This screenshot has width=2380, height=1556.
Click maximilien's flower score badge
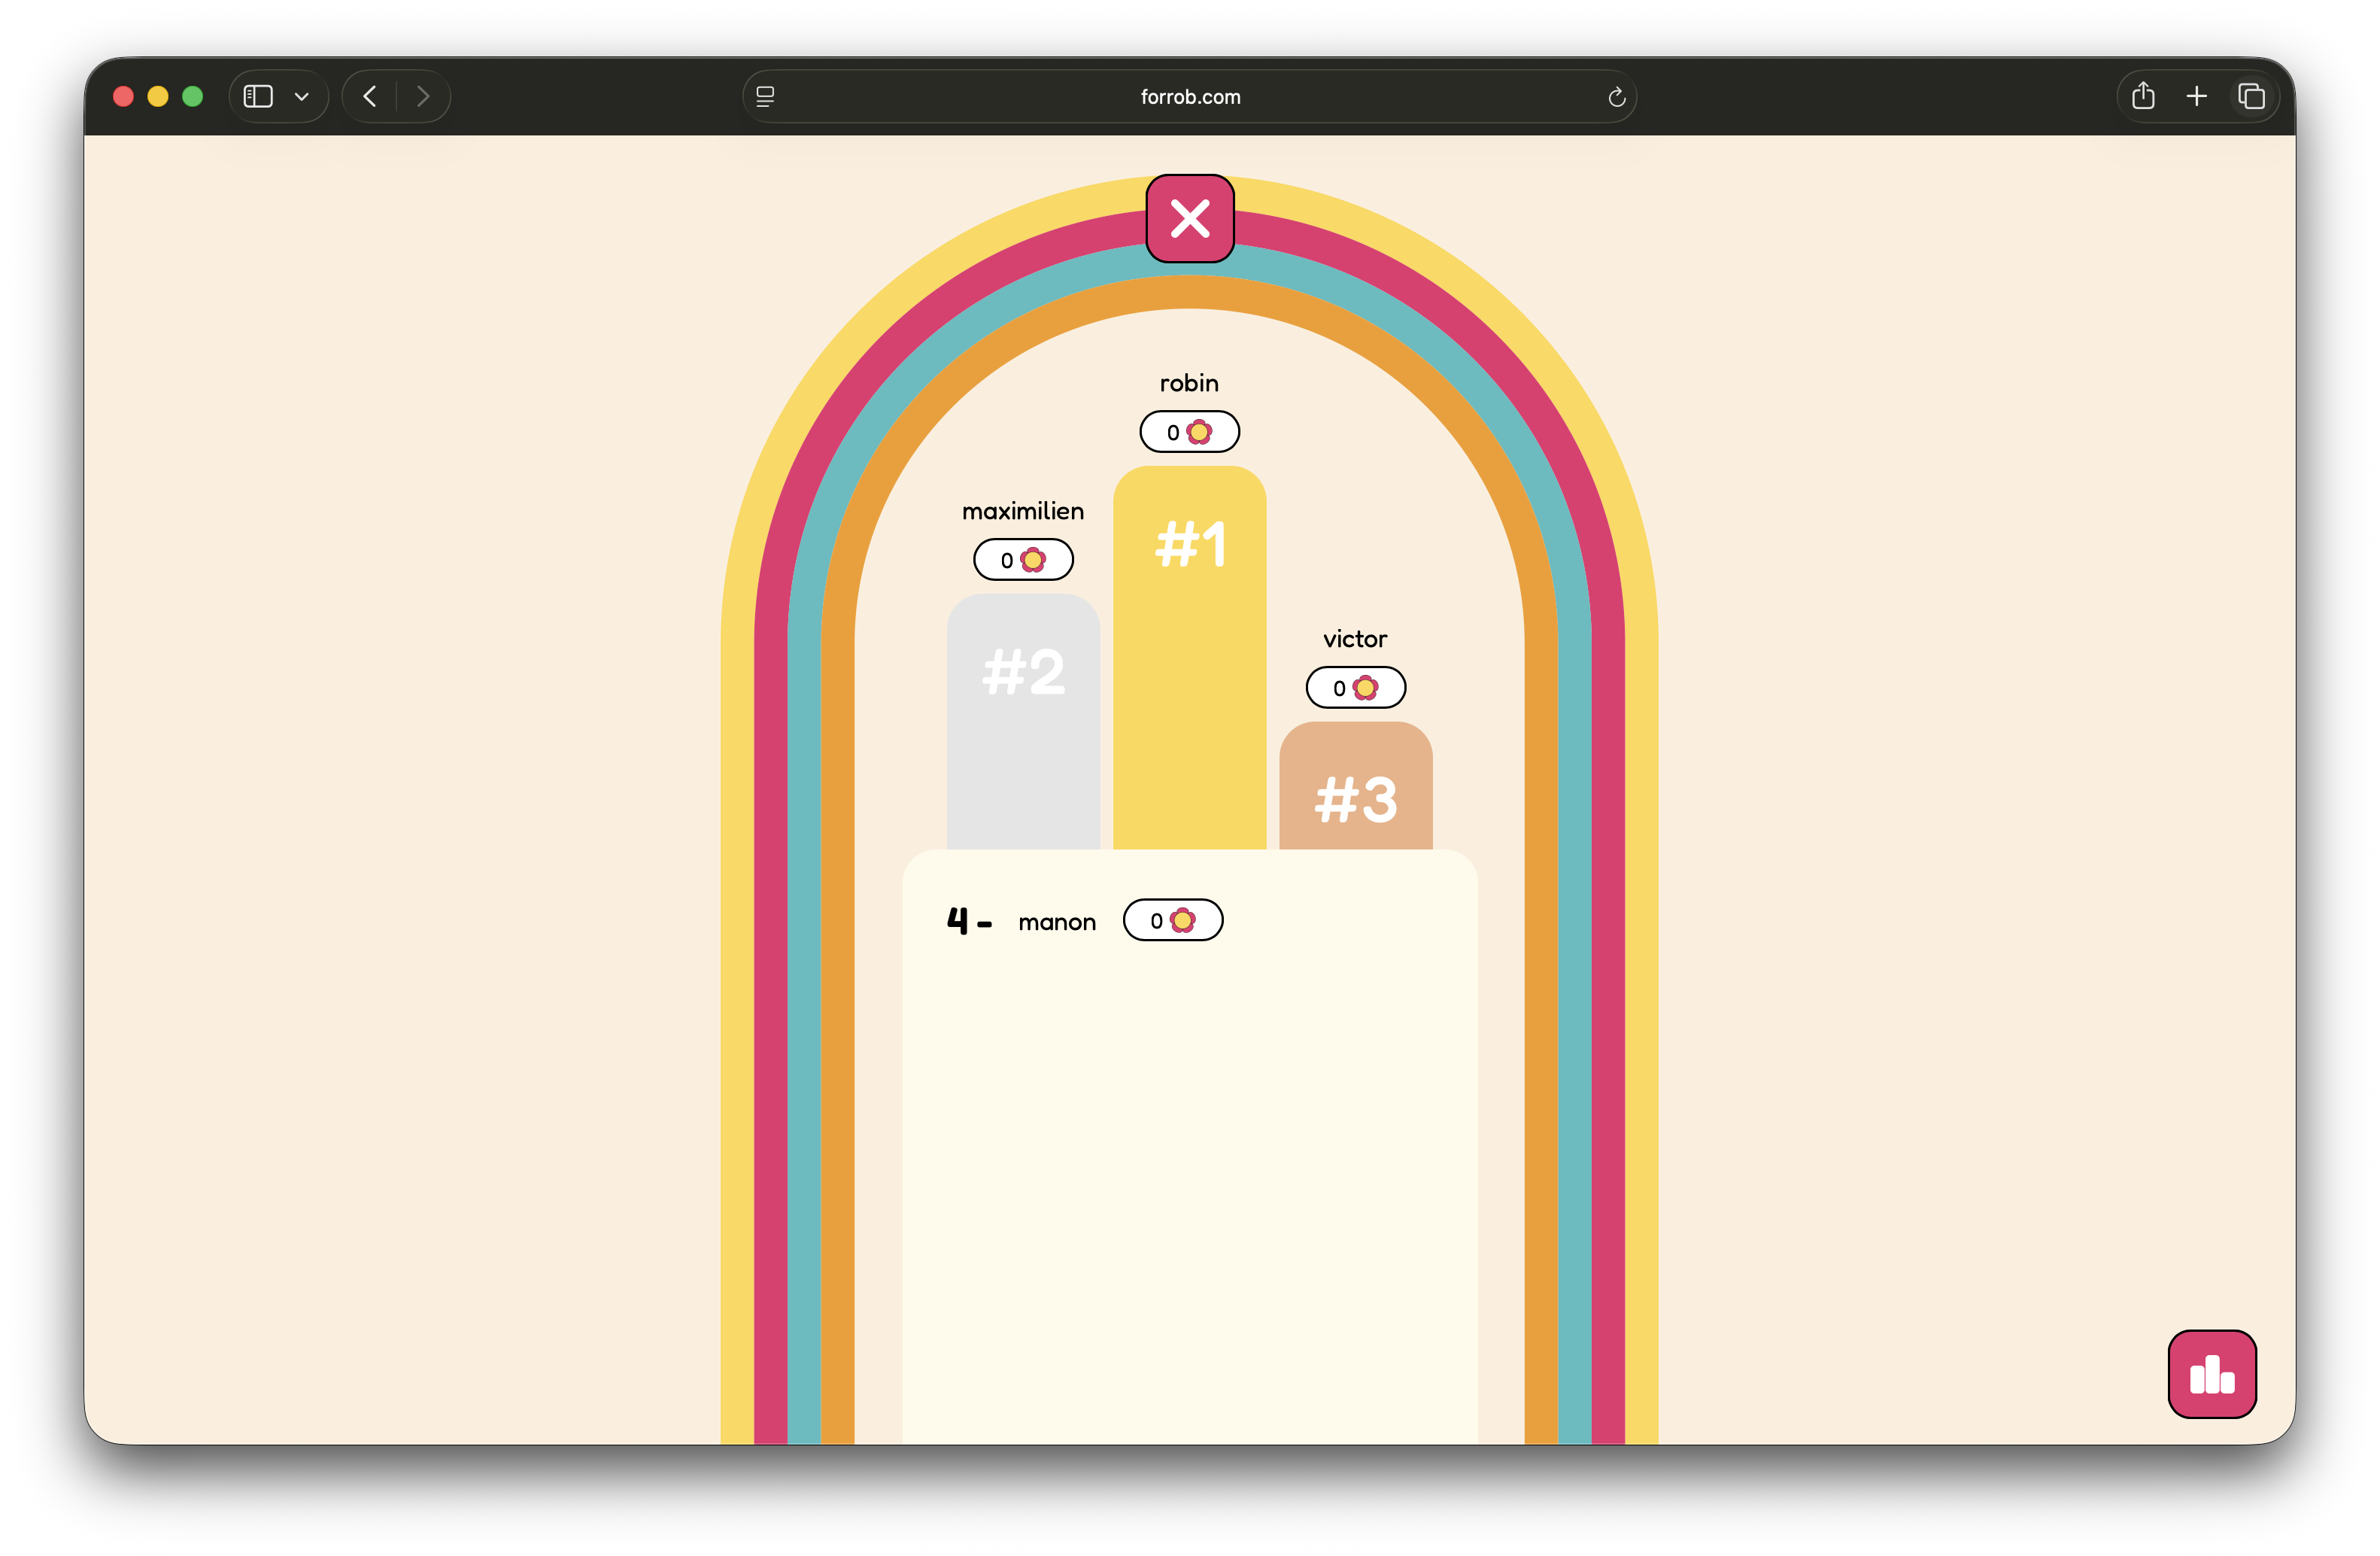(1023, 560)
